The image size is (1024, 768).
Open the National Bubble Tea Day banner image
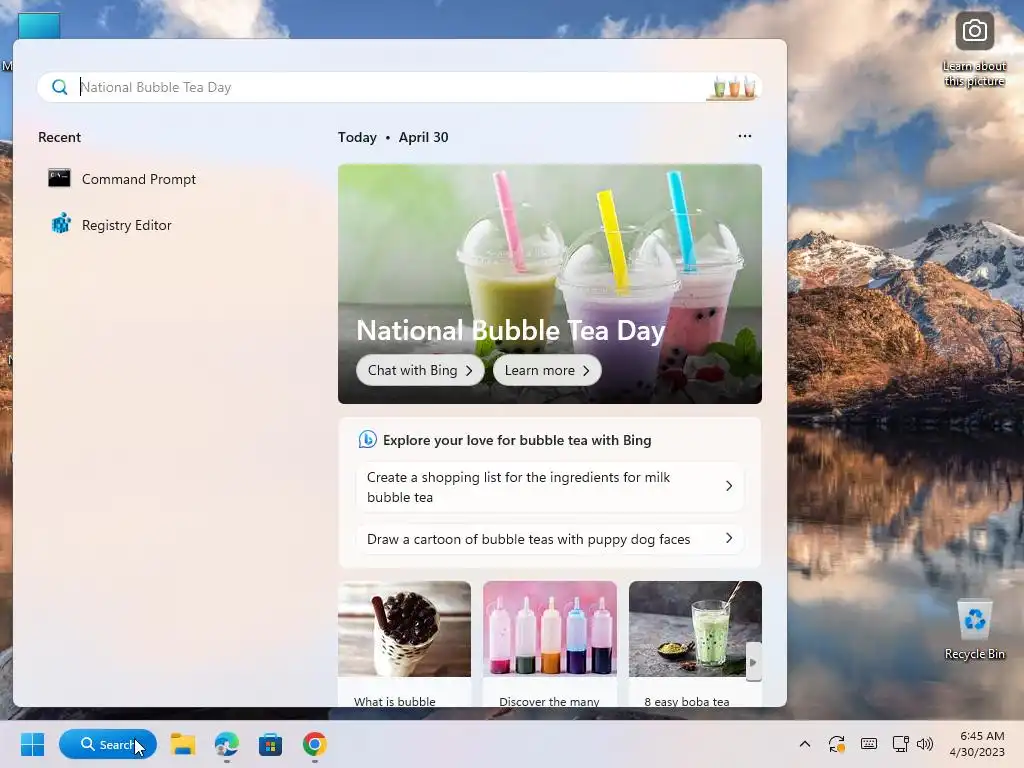point(549,283)
